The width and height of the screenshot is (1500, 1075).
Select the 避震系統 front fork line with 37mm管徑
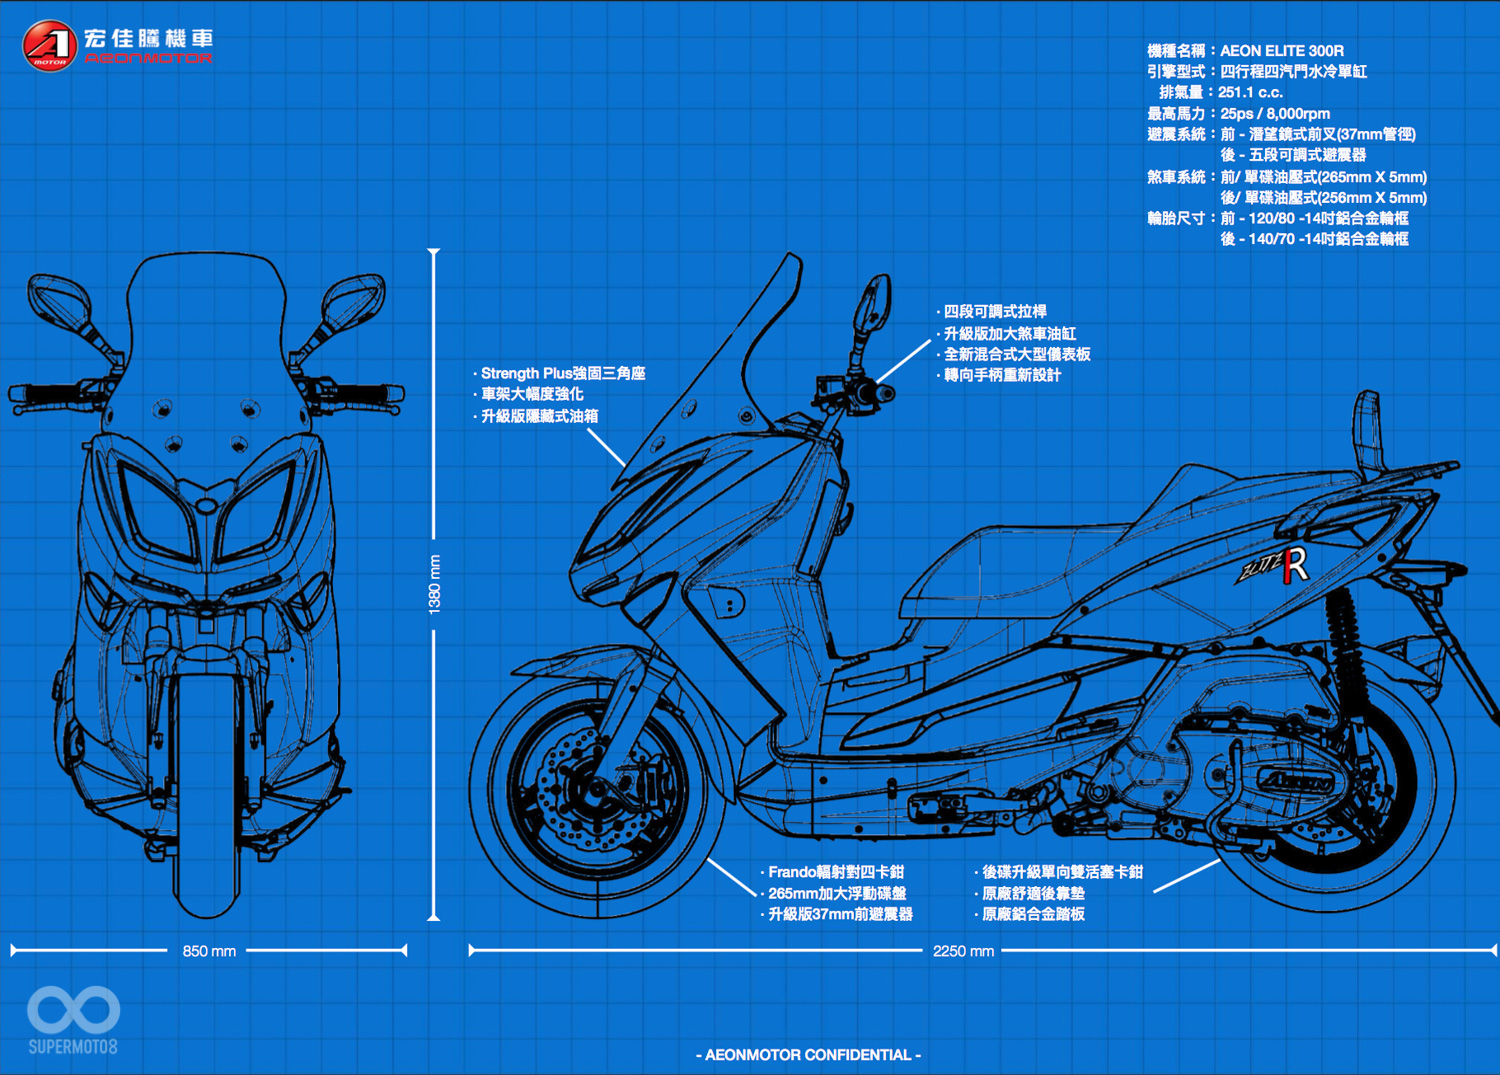tap(1281, 134)
